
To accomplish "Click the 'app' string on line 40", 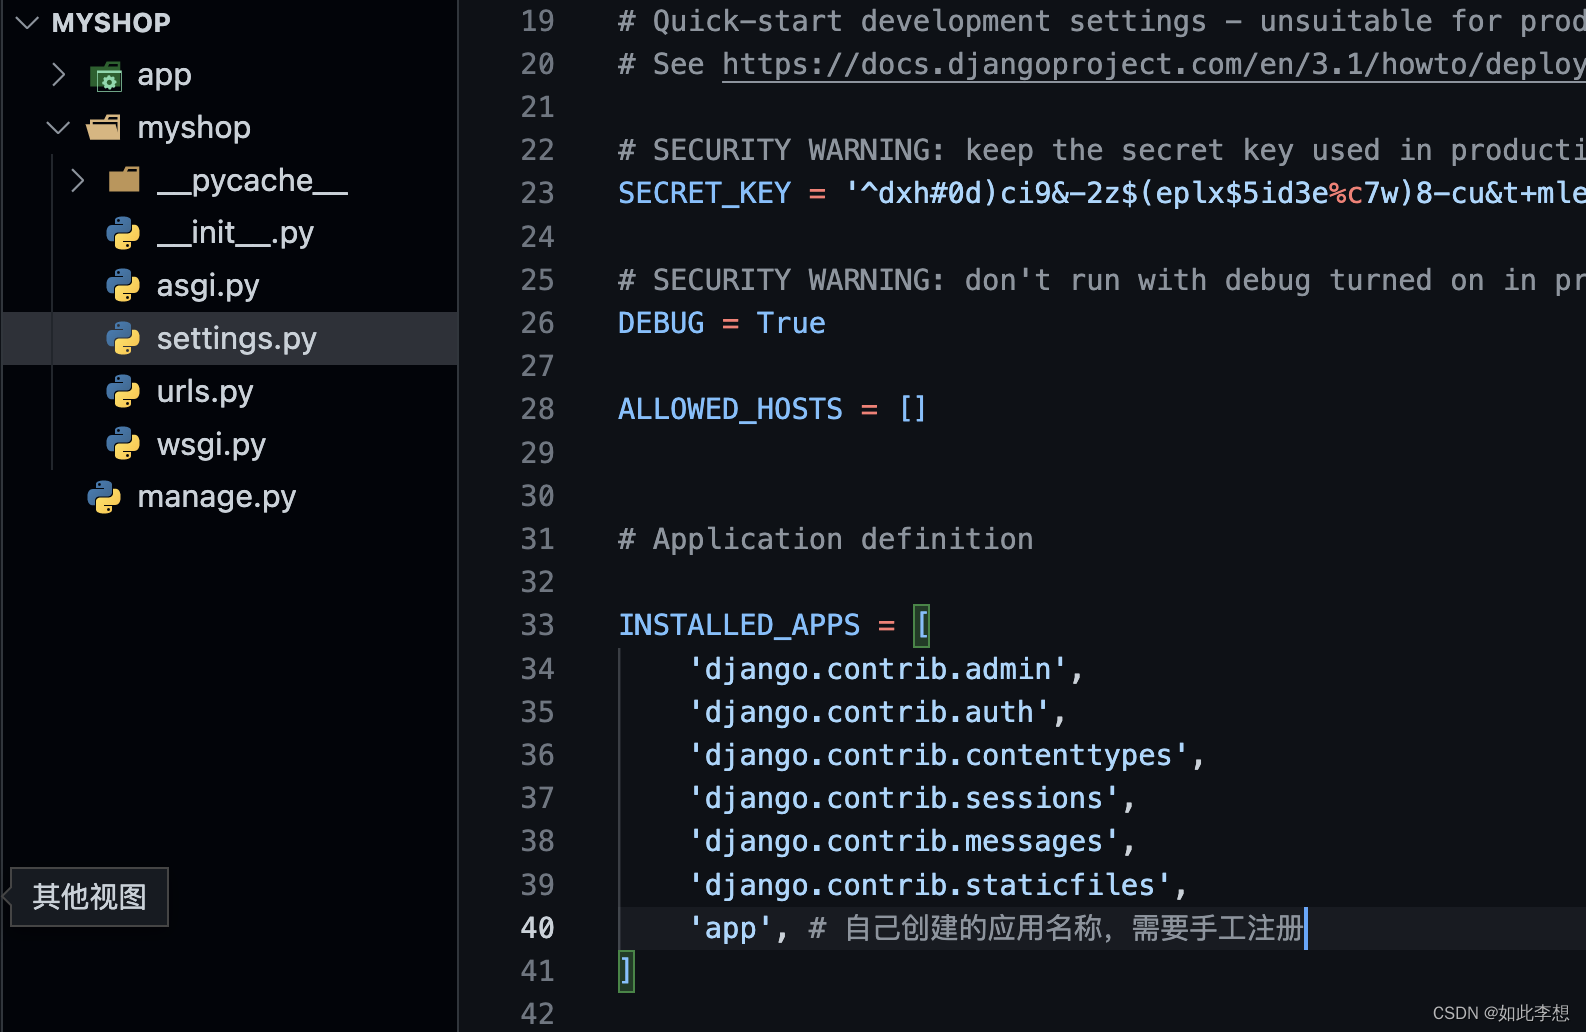I will pyautogui.click(x=730, y=928).
